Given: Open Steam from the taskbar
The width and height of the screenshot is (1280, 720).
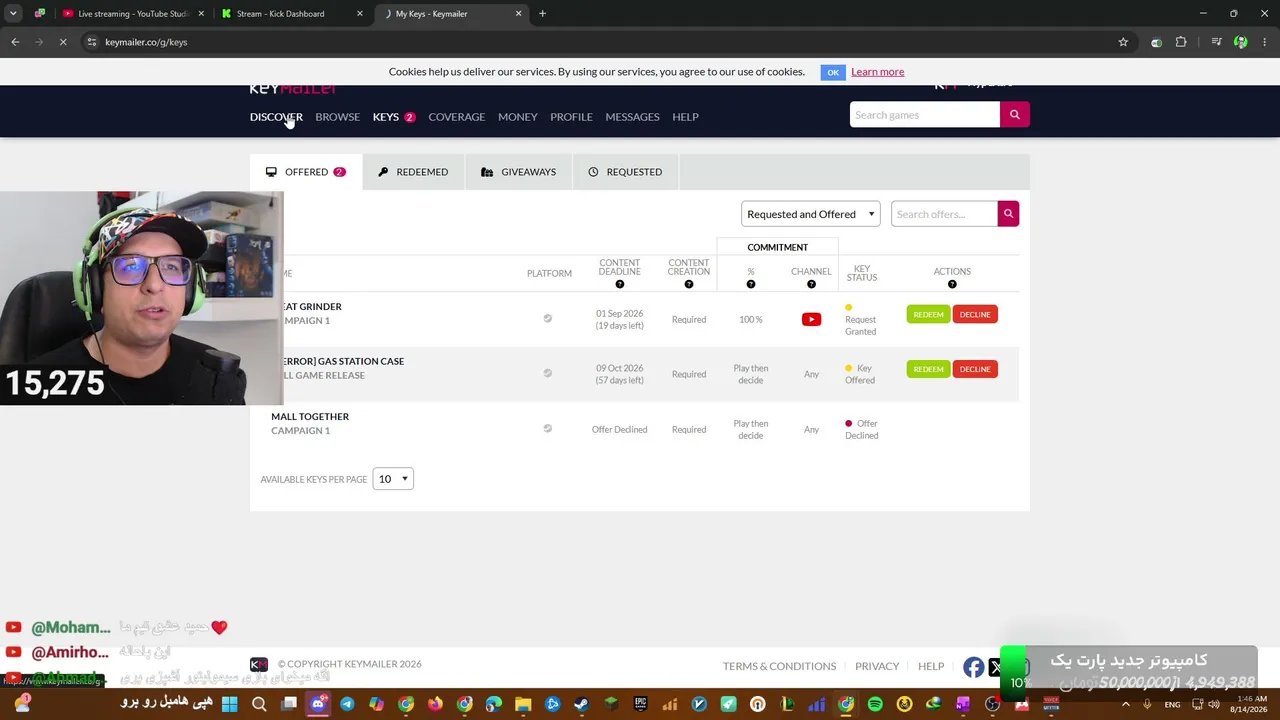Looking at the screenshot, I should click(x=581, y=704).
